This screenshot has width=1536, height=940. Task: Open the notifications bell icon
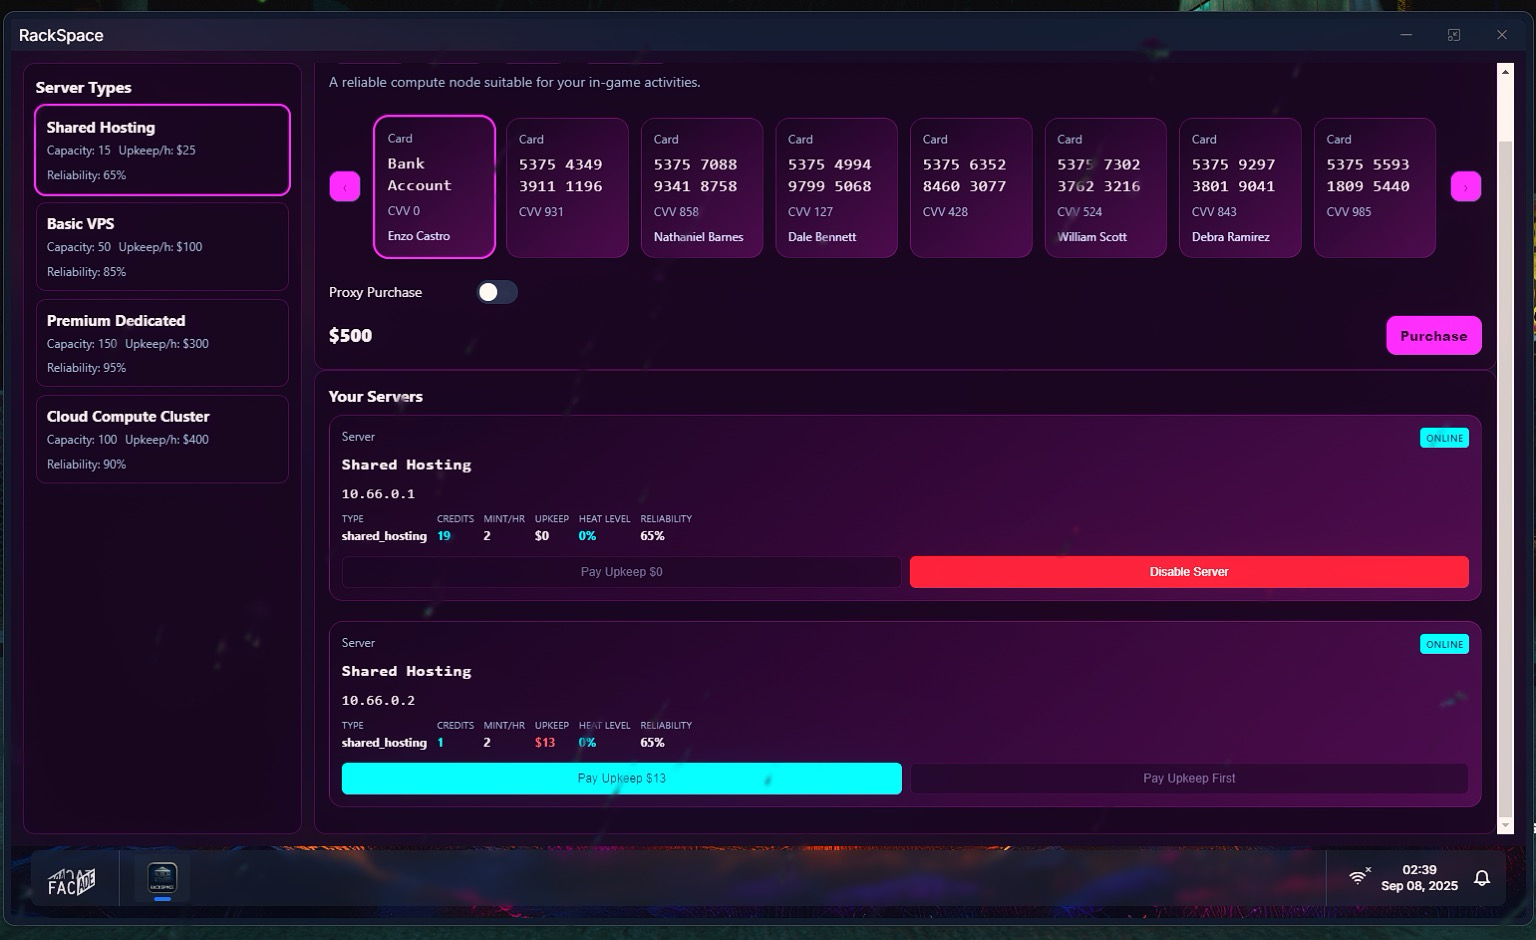[x=1482, y=878]
